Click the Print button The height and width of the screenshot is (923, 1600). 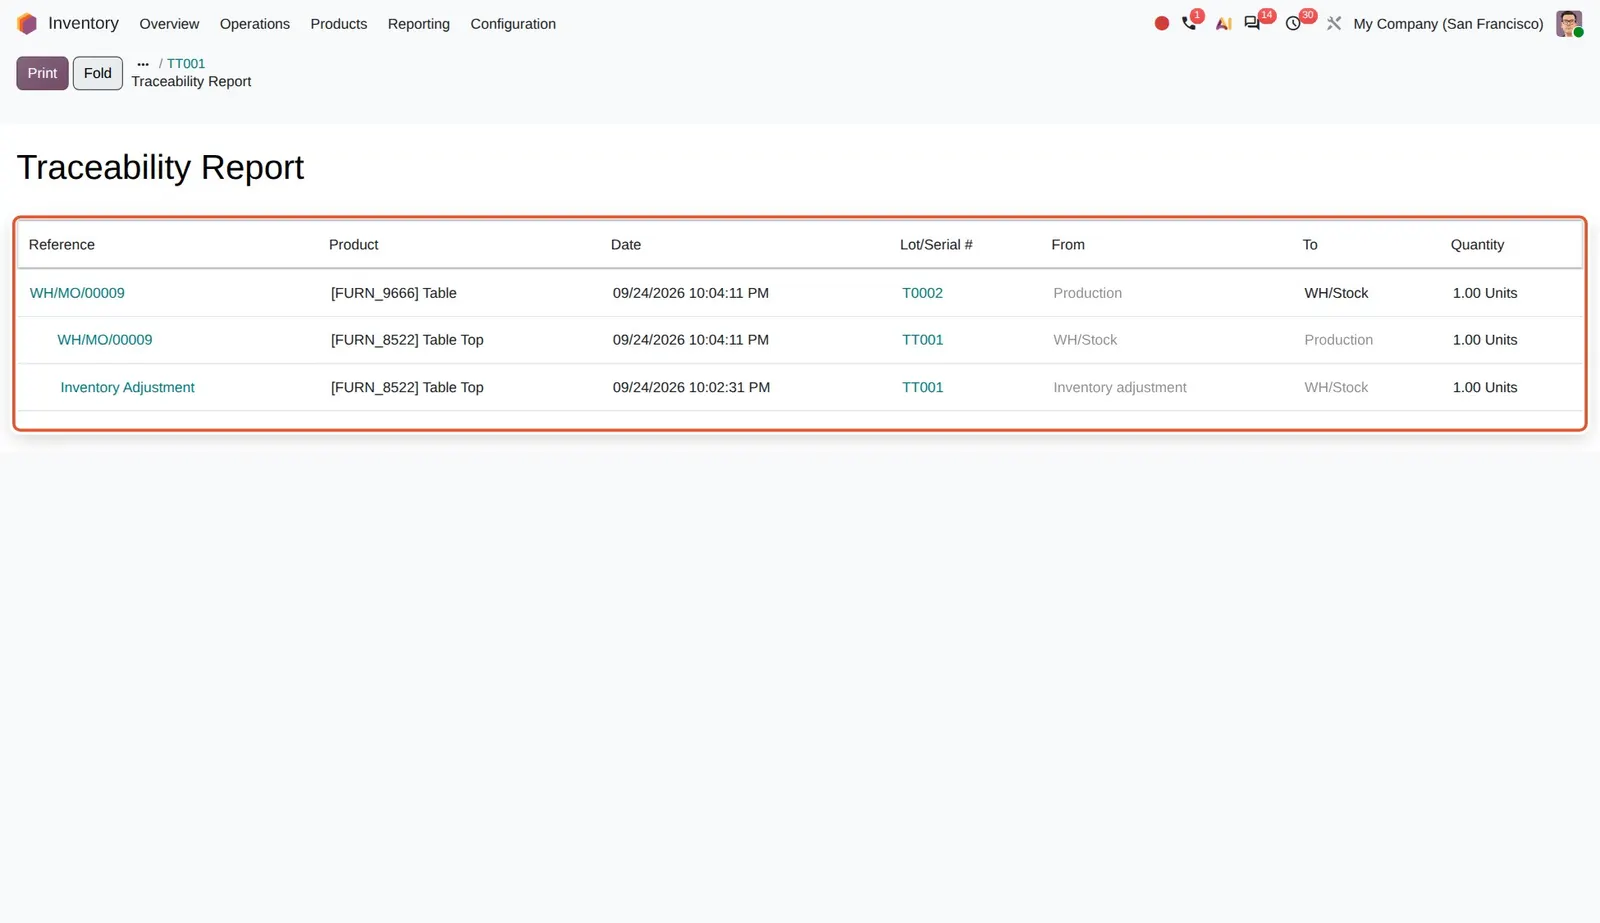pyautogui.click(x=42, y=73)
